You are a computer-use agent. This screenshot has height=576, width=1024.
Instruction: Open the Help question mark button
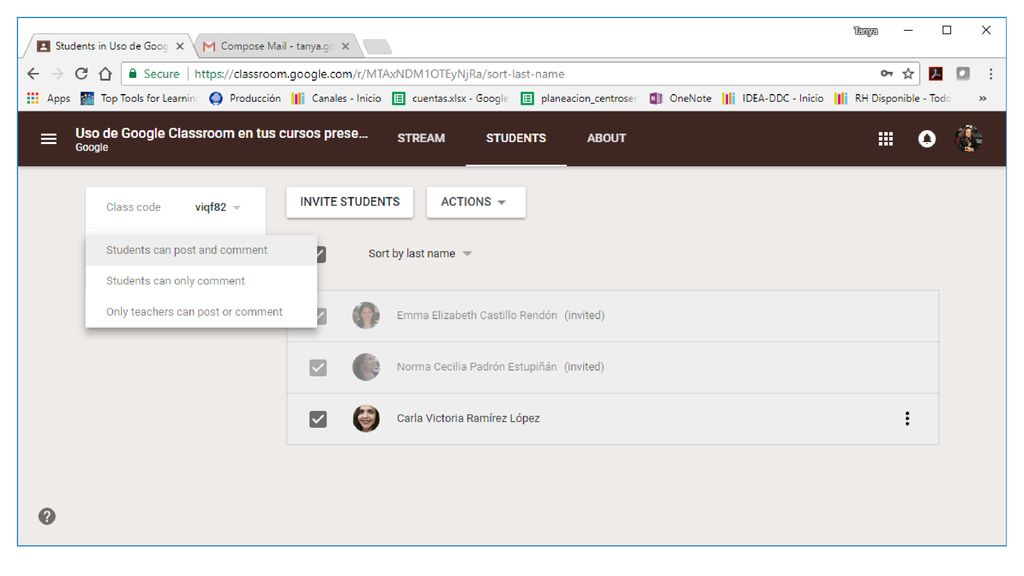pyautogui.click(x=47, y=517)
